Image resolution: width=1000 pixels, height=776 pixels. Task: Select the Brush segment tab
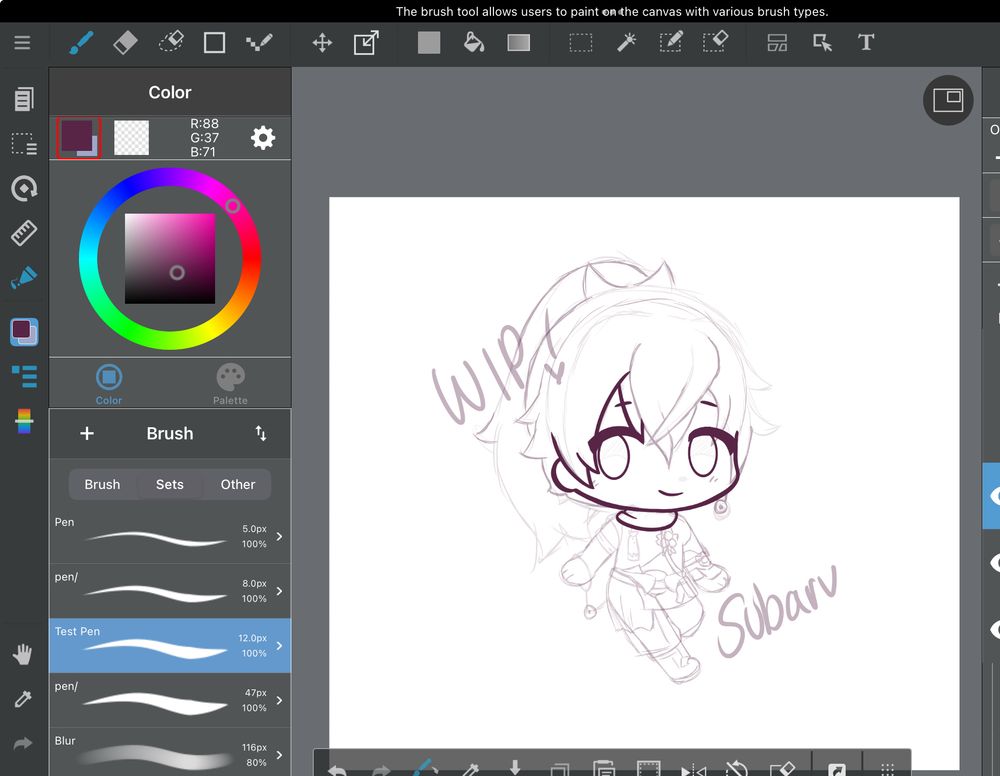click(102, 485)
